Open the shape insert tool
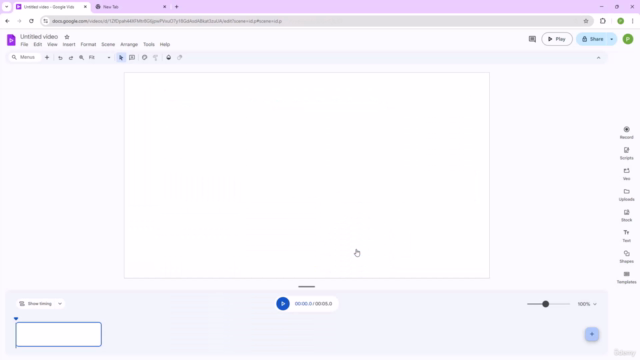 click(144, 58)
